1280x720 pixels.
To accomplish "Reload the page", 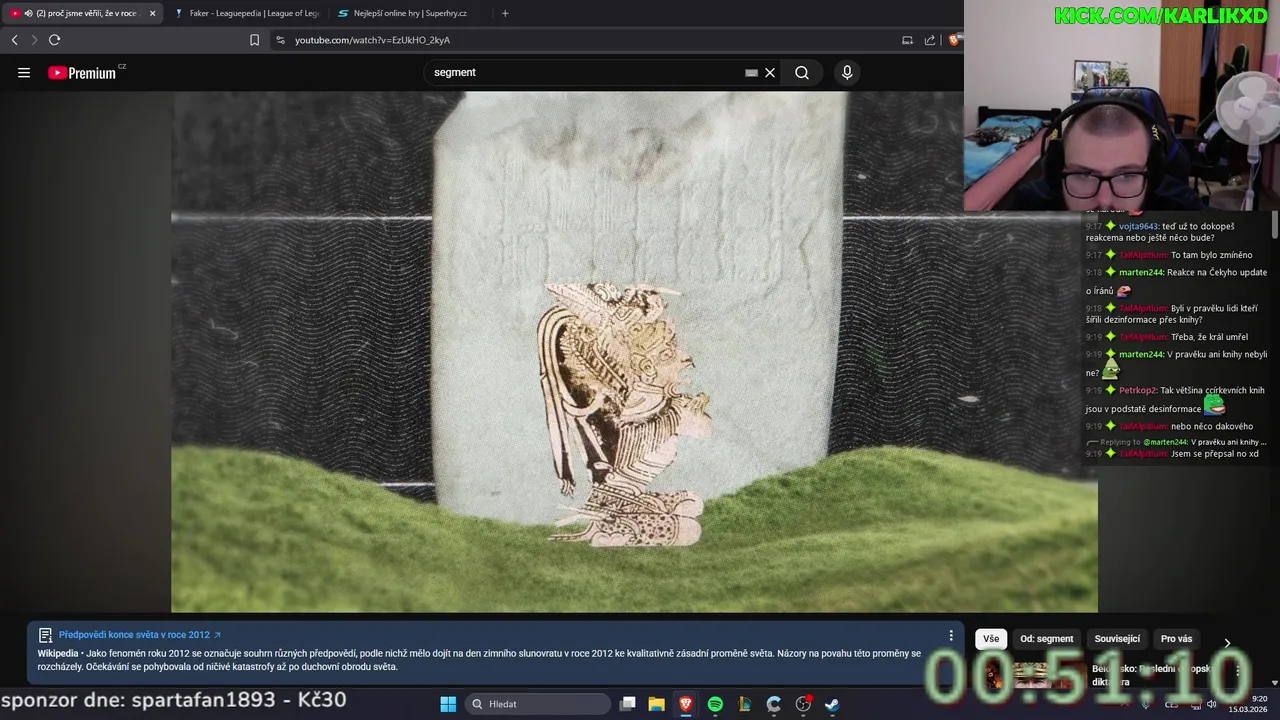I will point(55,40).
